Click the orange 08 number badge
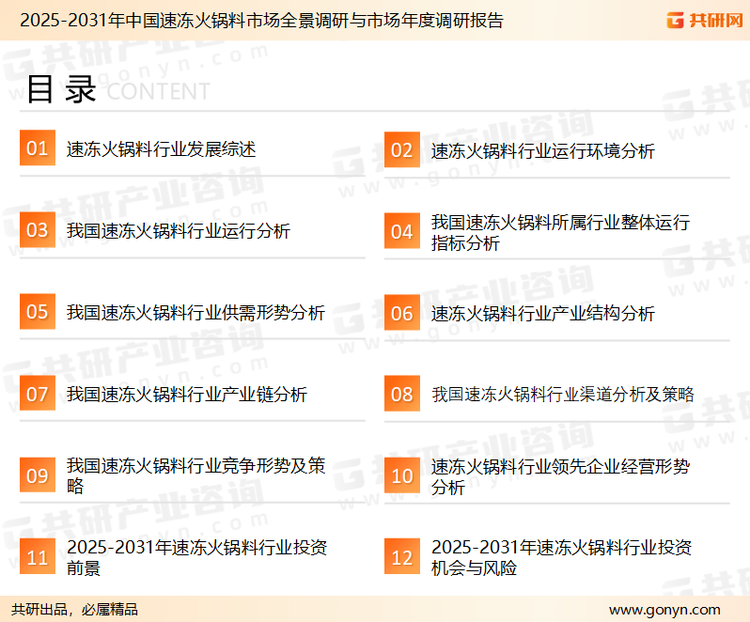This screenshot has width=750, height=622. pos(402,394)
